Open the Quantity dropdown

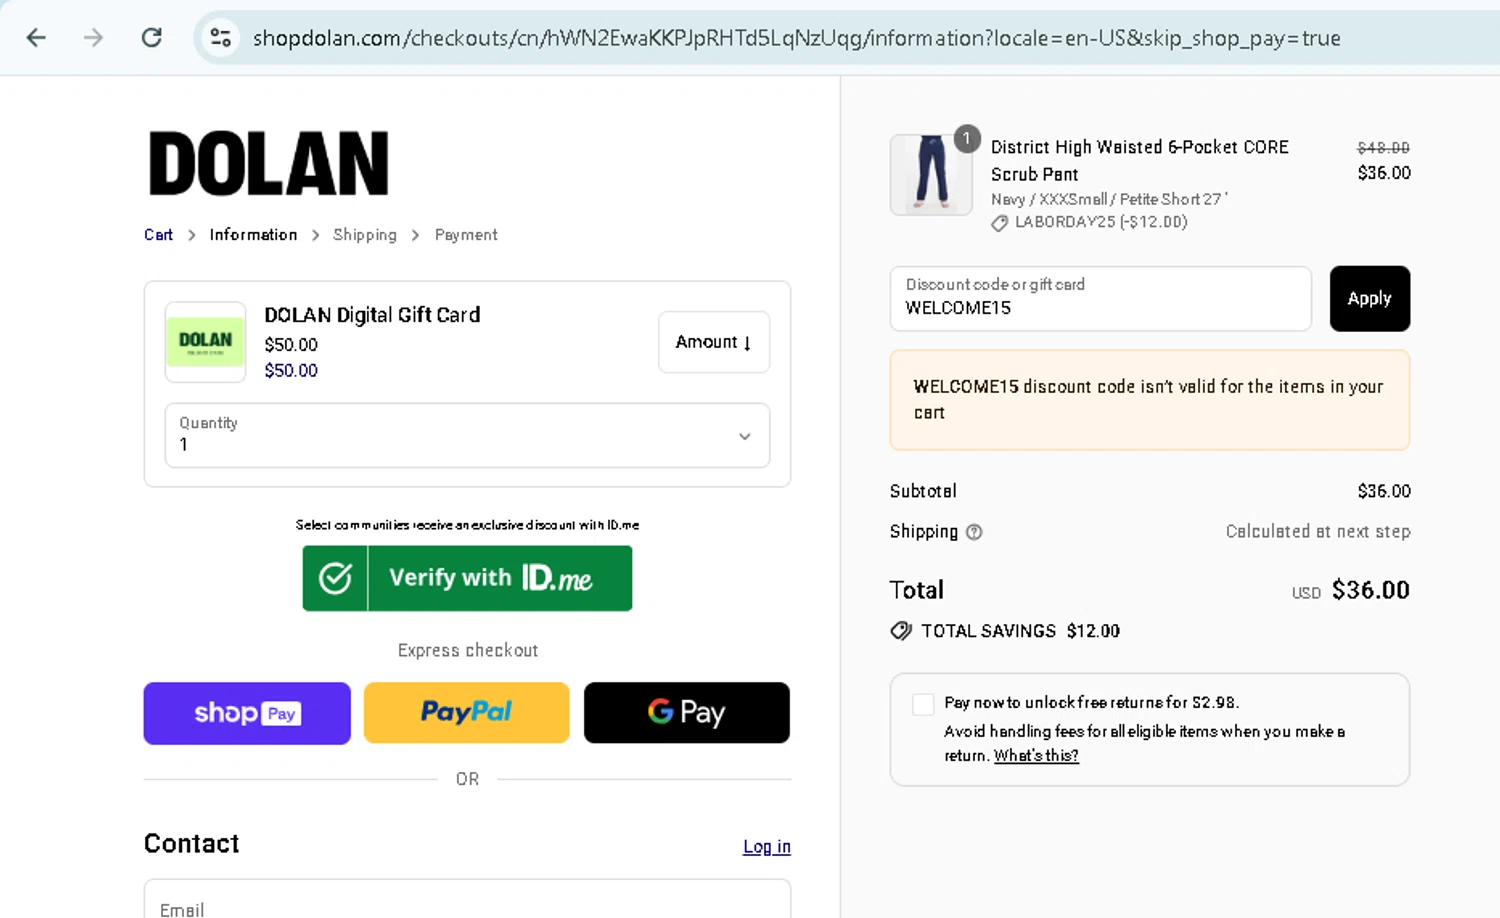click(467, 435)
